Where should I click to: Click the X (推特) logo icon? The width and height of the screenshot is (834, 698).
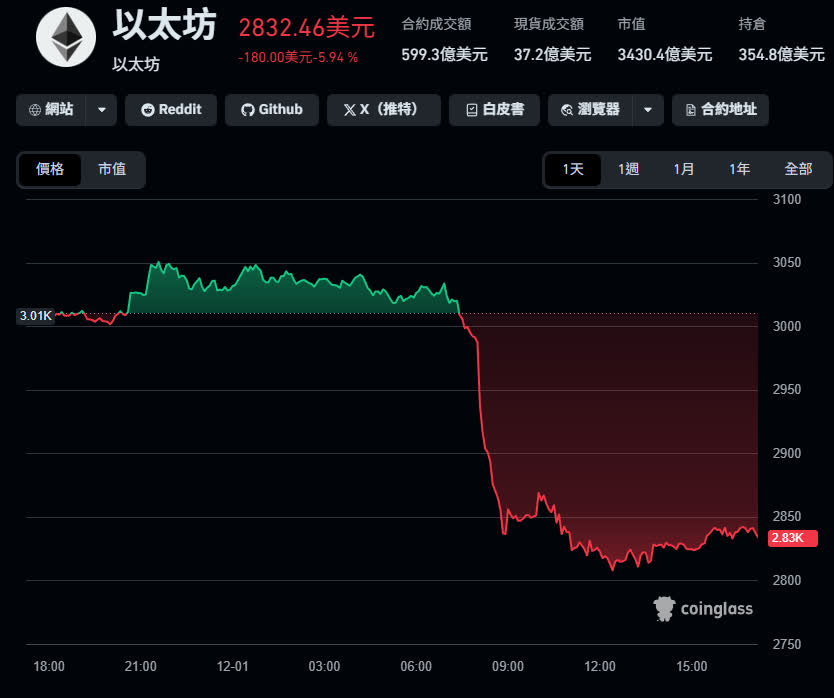click(349, 110)
